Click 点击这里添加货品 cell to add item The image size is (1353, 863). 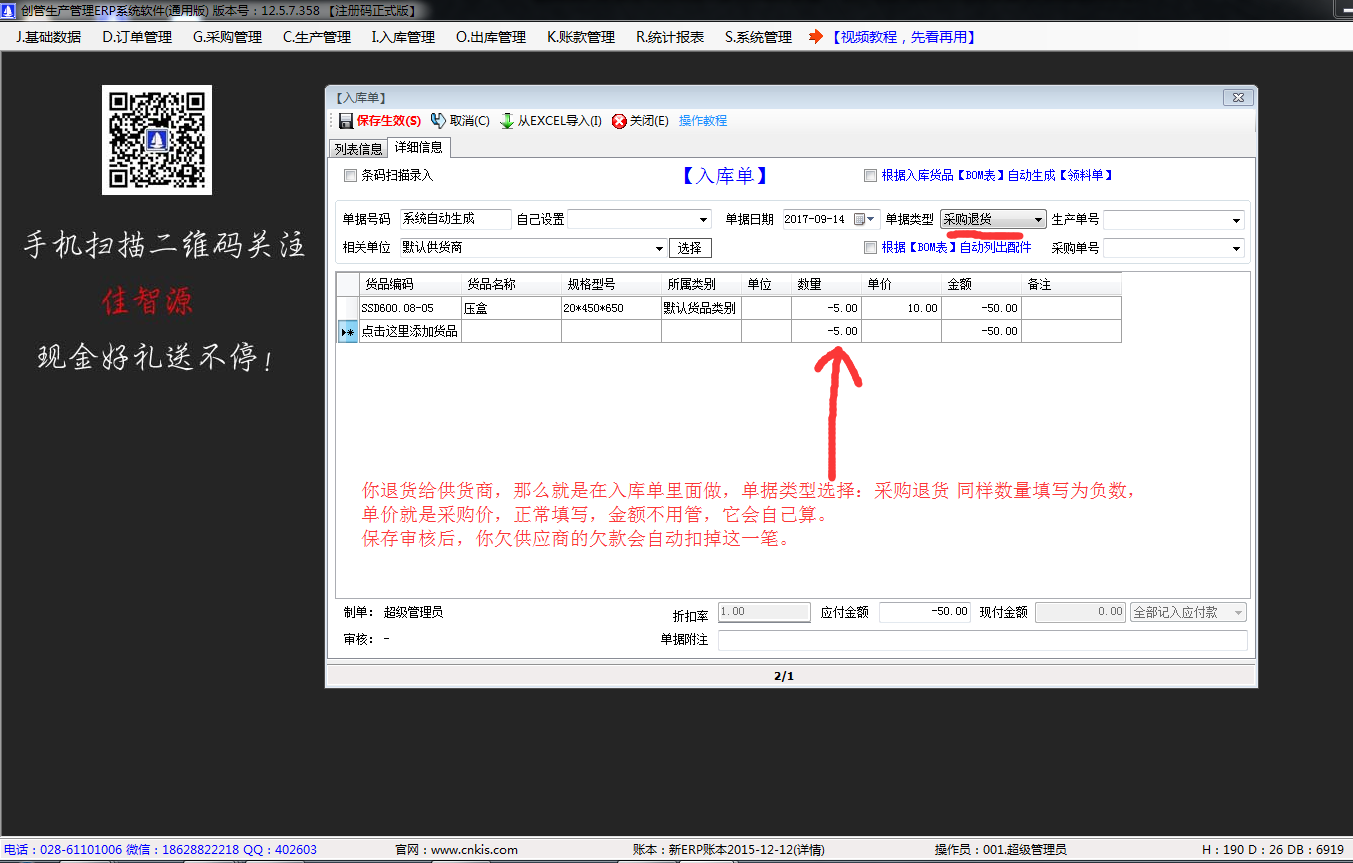pyautogui.click(x=410, y=331)
